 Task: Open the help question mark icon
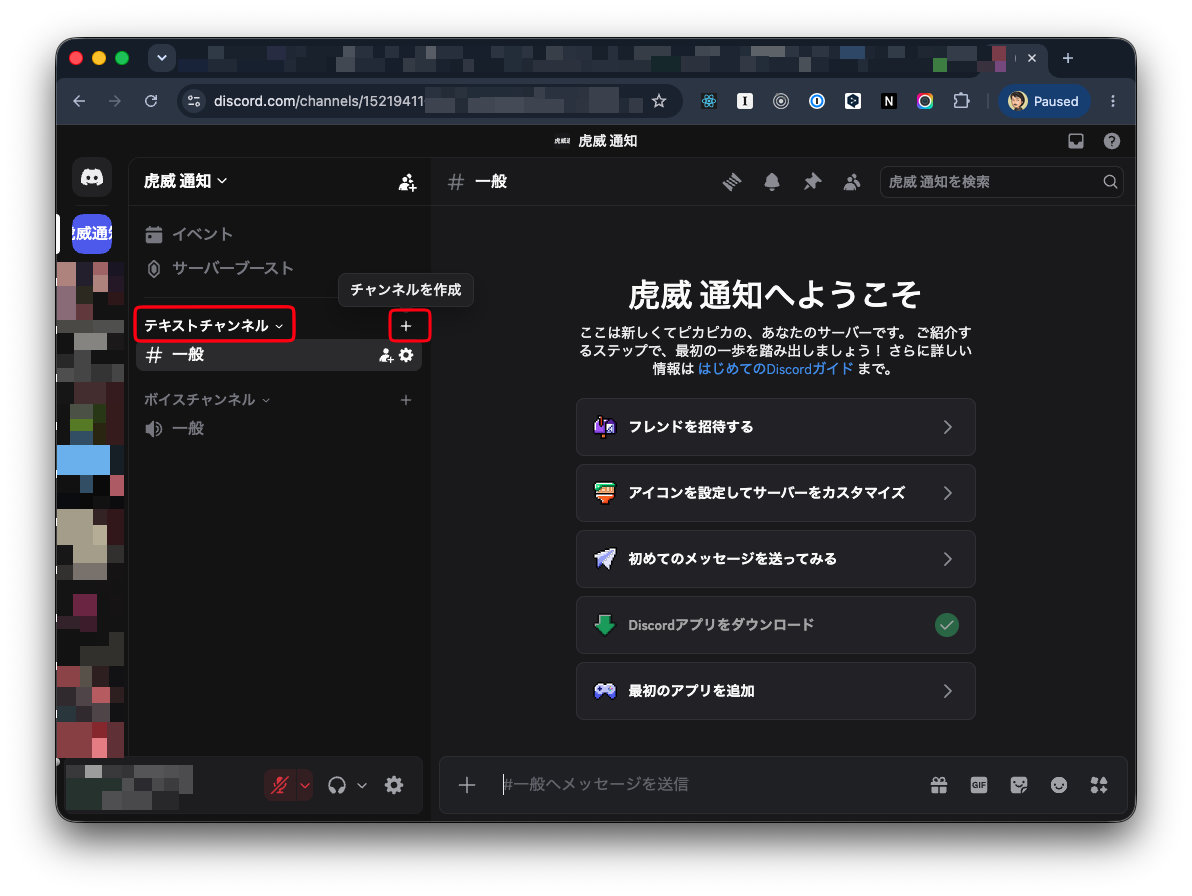point(1111,141)
